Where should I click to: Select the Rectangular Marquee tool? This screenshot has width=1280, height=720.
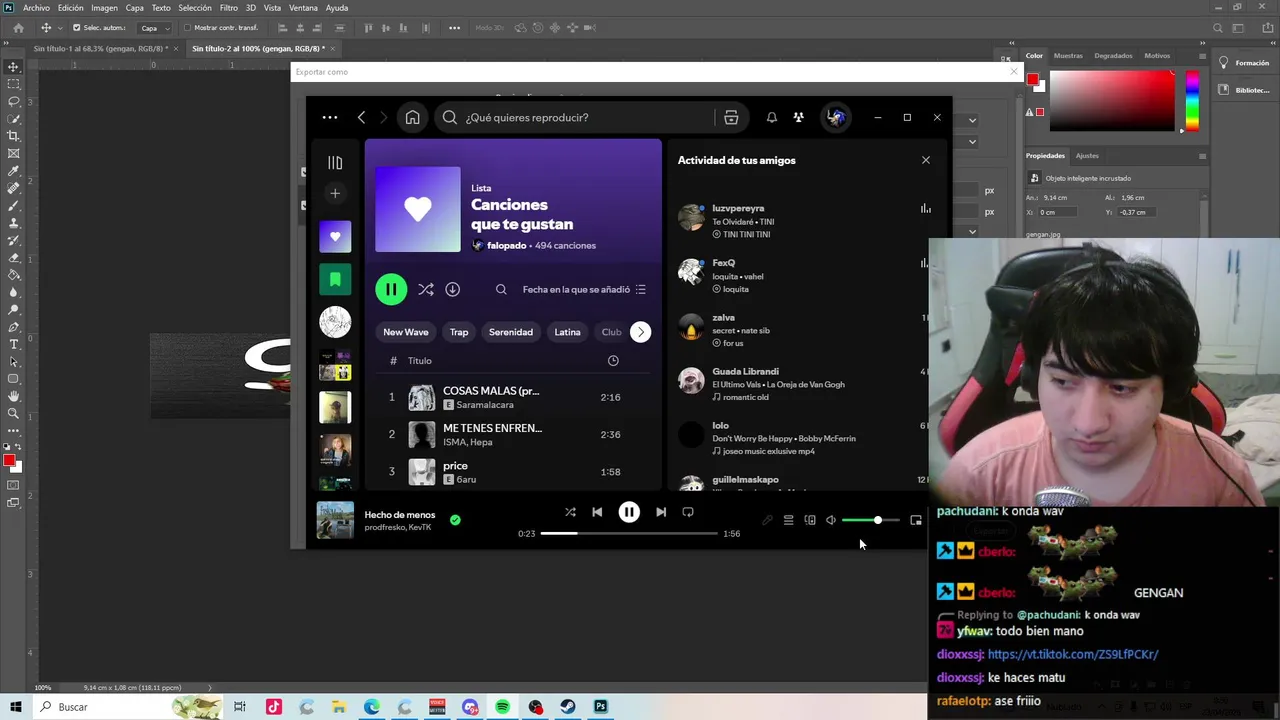13,84
